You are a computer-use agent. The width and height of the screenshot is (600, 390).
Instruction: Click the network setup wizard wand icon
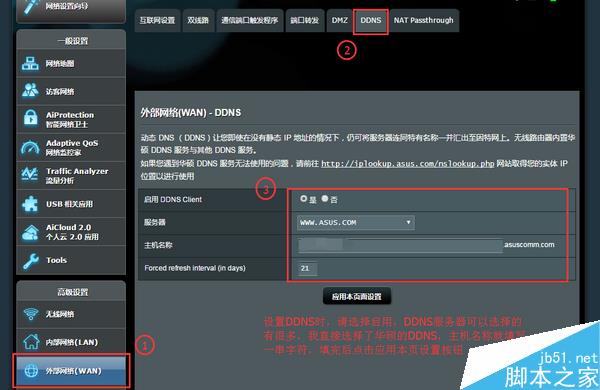coord(31,6)
